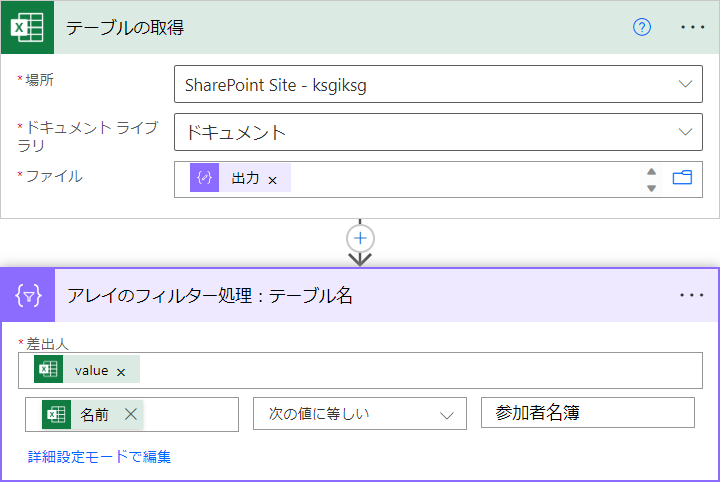The image size is (720, 482).
Task: Click the 場所 field label
Action: point(39,80)
